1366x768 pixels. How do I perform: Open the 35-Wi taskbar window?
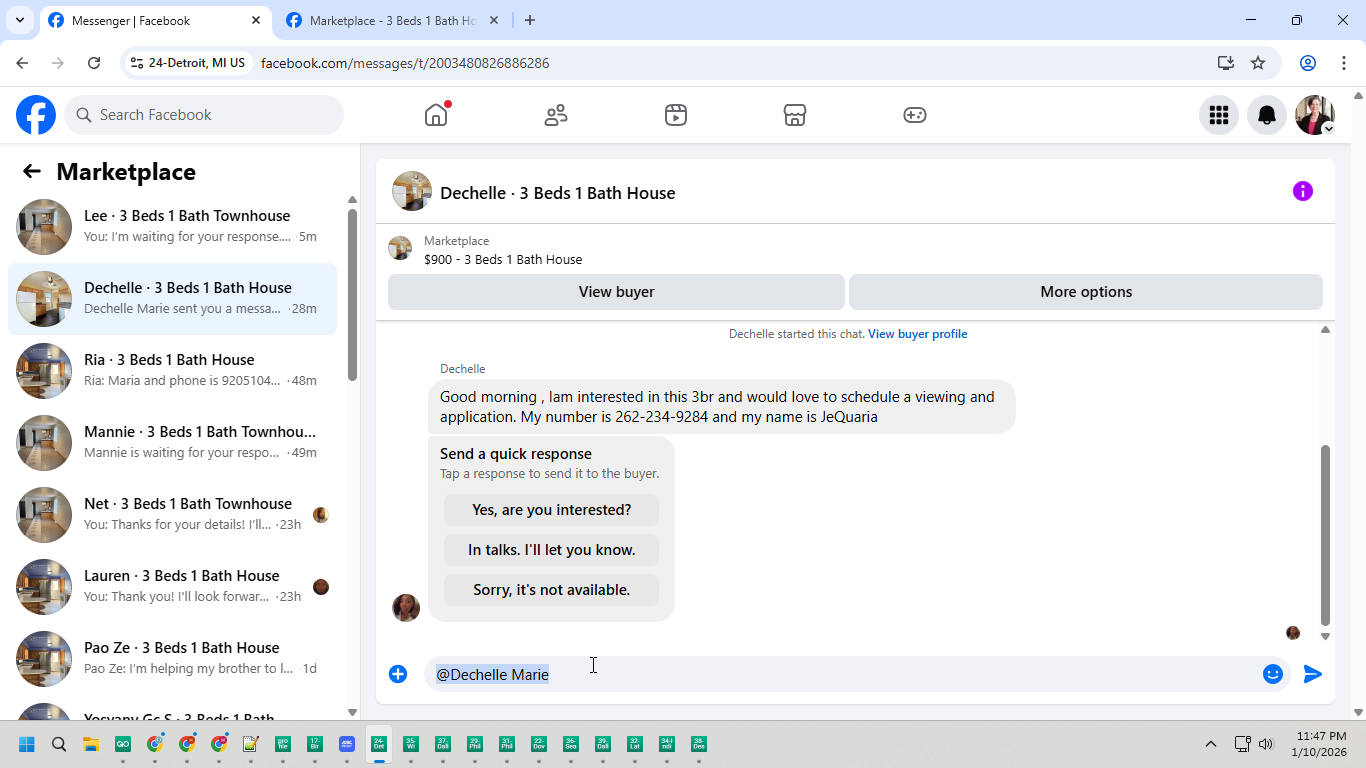411,744
